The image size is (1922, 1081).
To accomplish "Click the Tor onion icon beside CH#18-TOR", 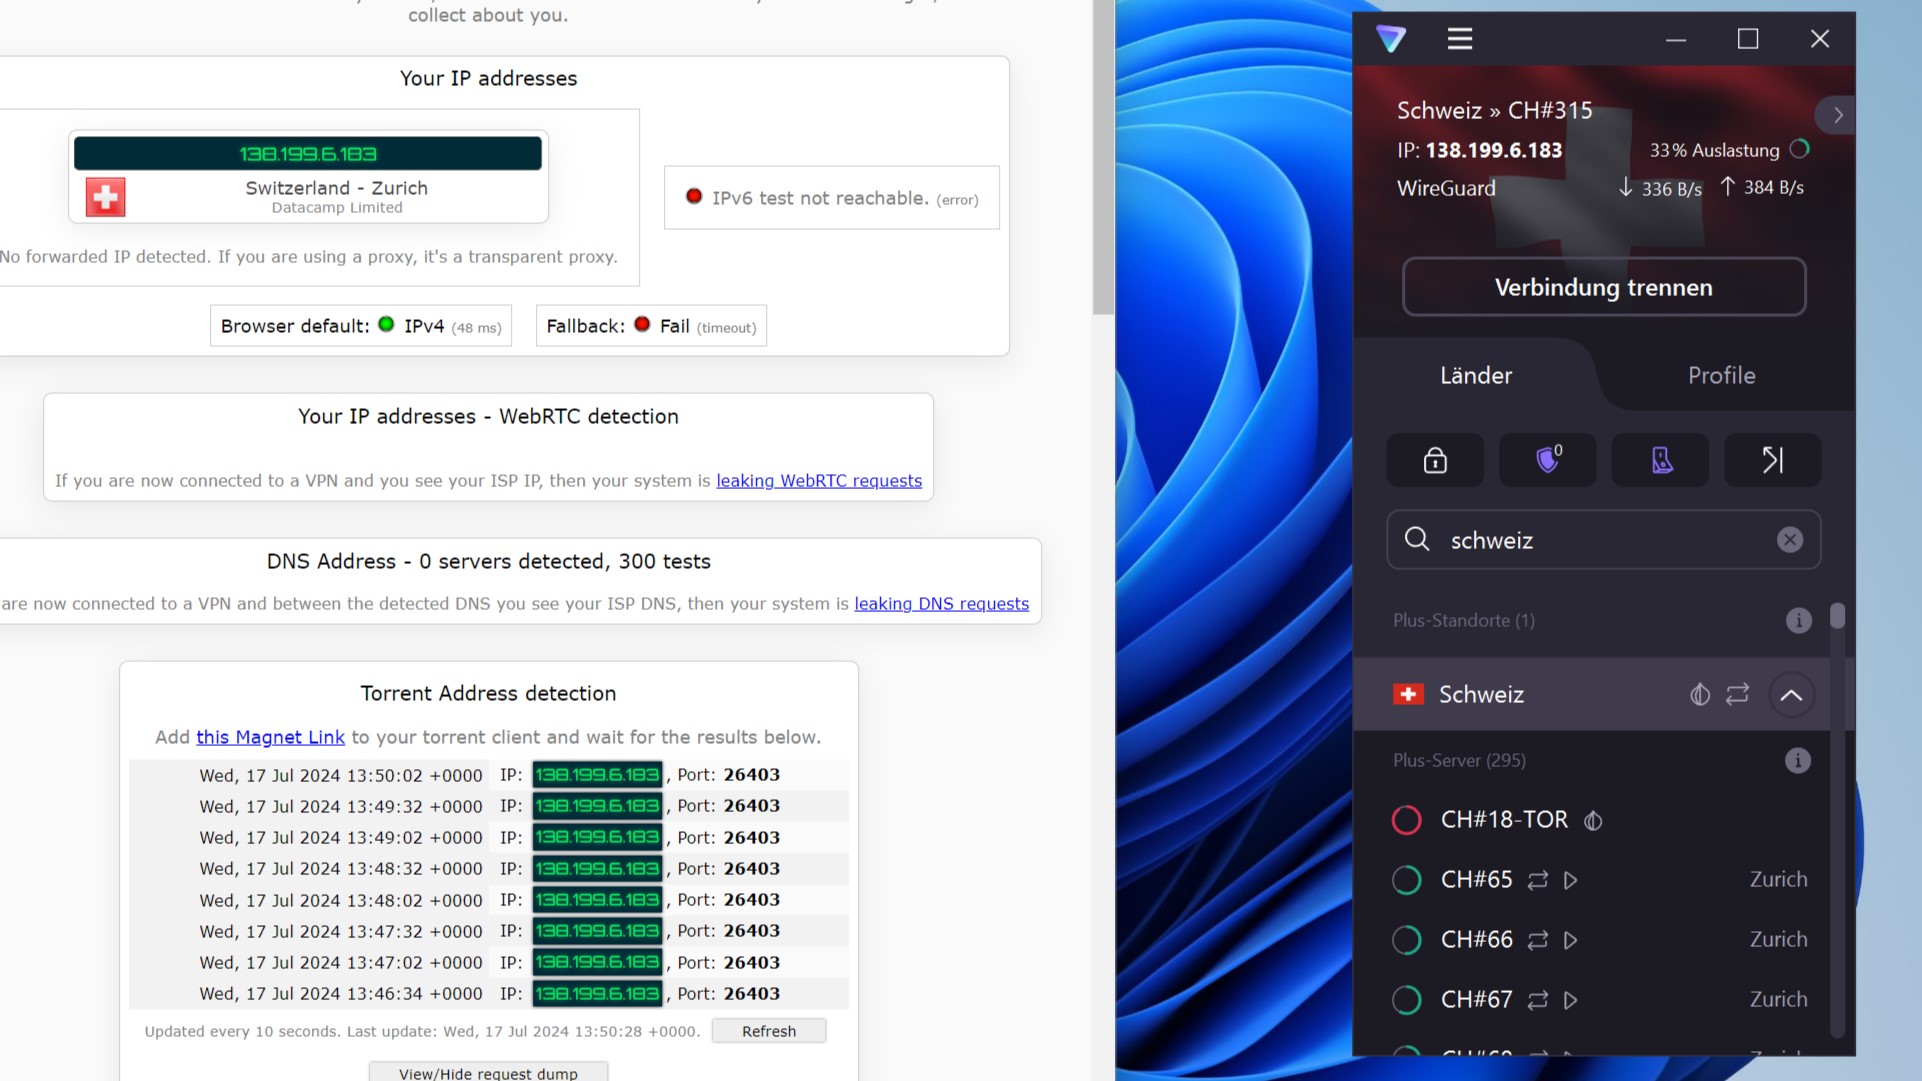I will tap(1593, 821).
